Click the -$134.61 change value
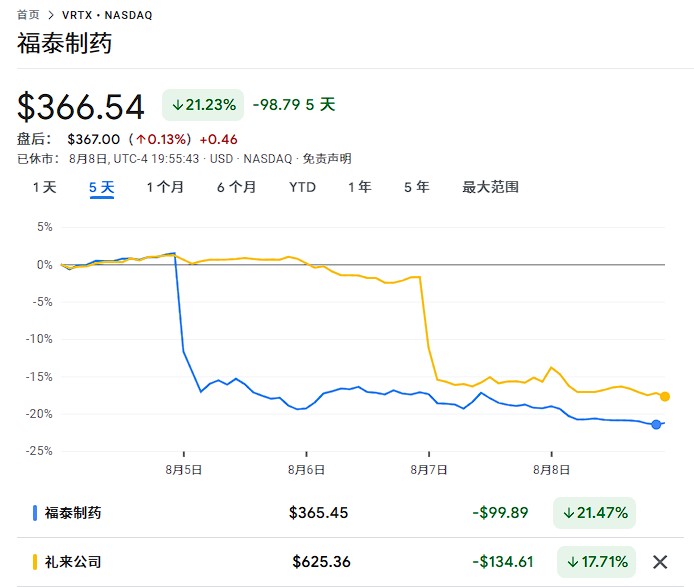The image size is (694, 587). click(x=503, y=562)
